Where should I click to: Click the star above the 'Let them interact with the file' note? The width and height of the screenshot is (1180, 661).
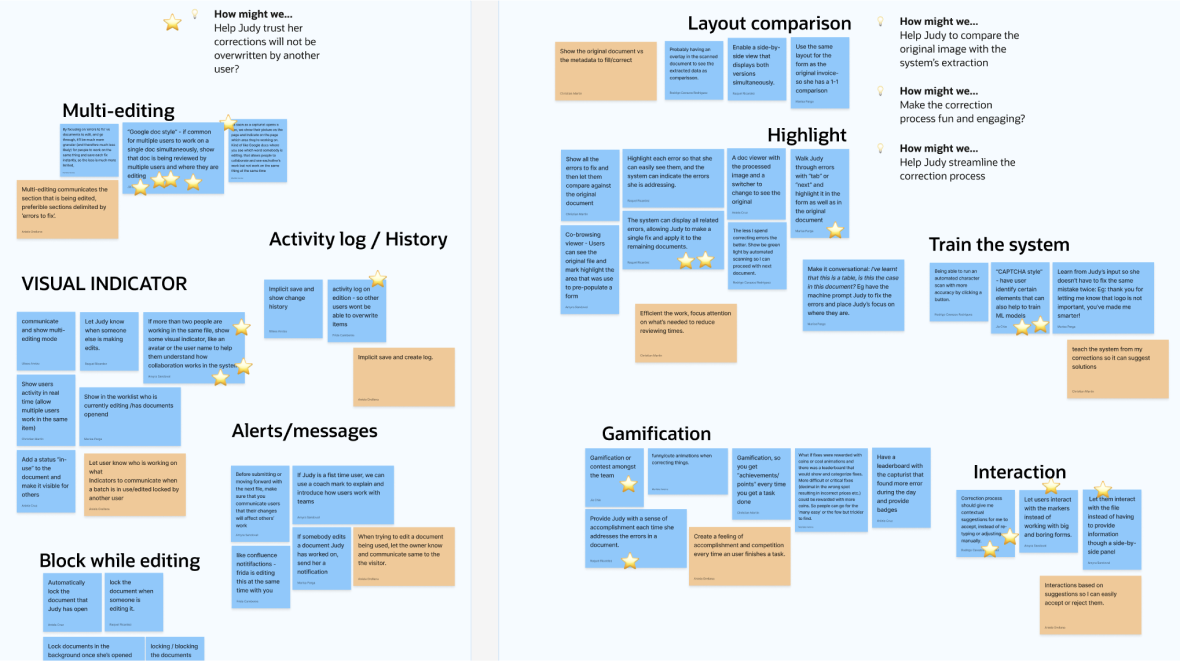tap(1102, 489)
